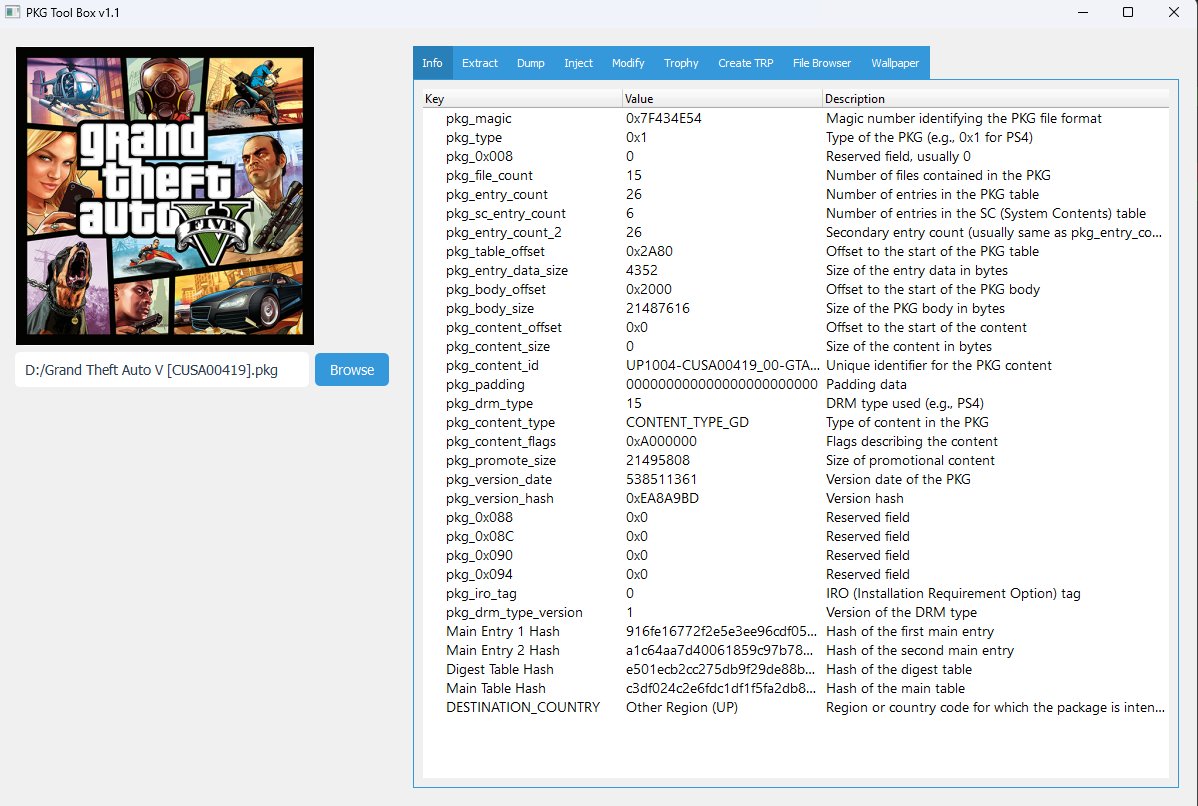
Task: Select the pkg_type key
Action: click(474, 138)
